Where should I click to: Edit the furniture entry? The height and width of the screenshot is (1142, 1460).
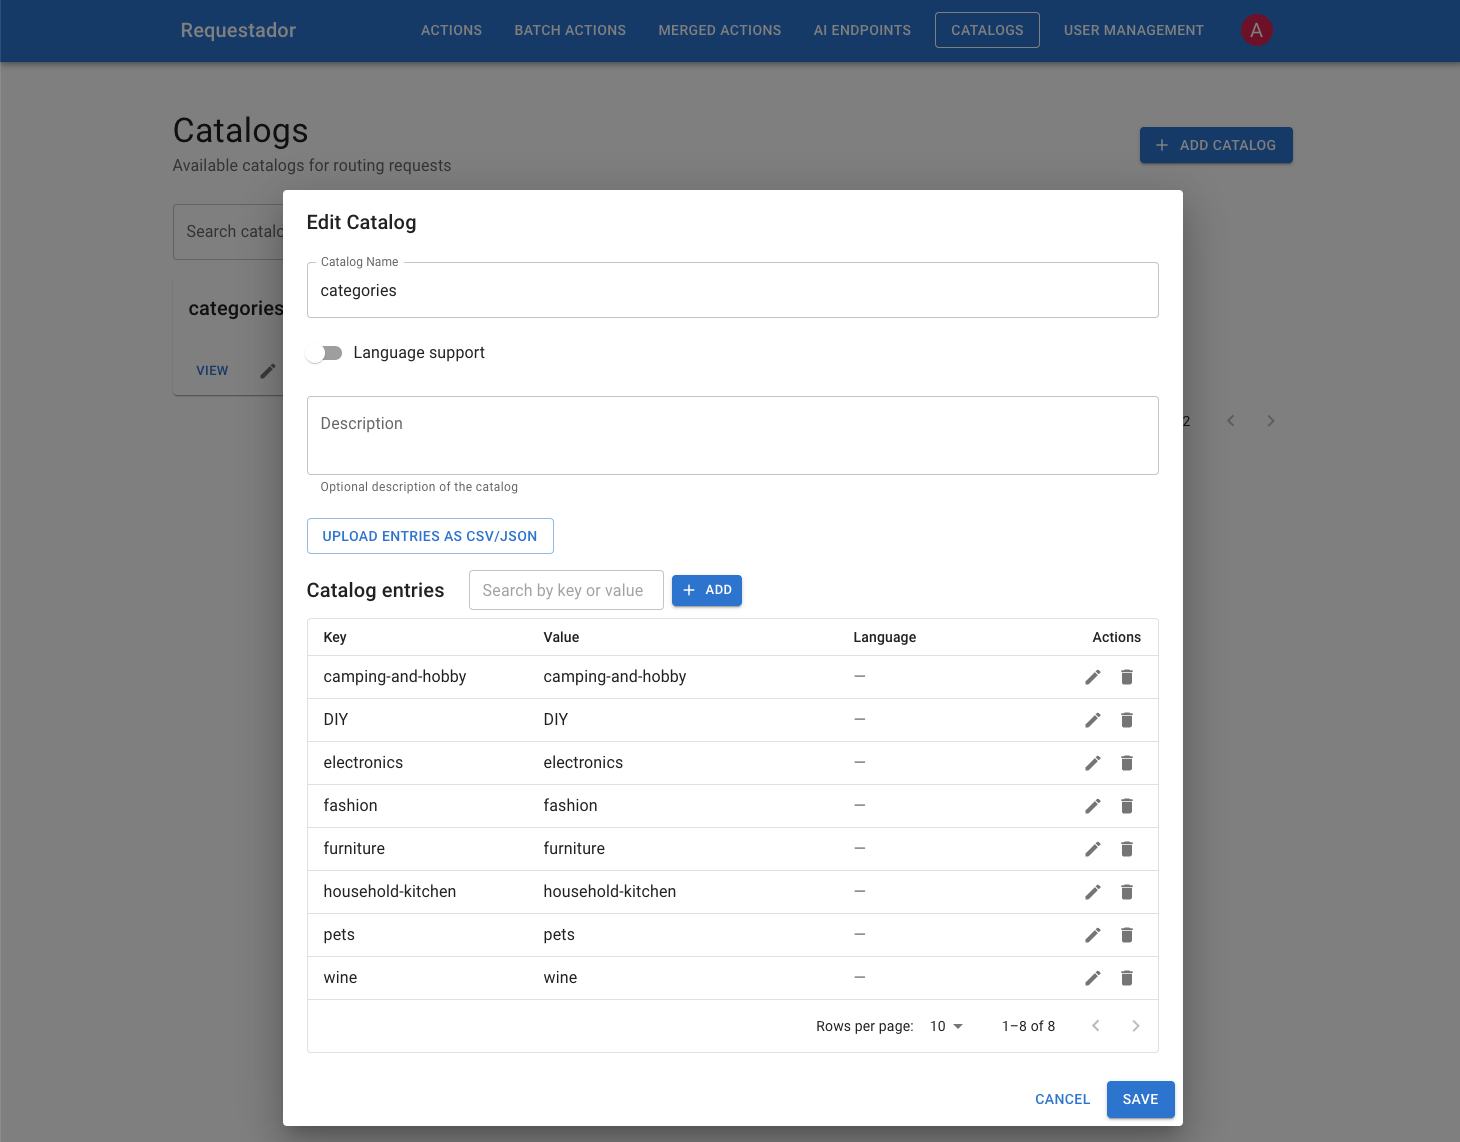pos(1092,849)
